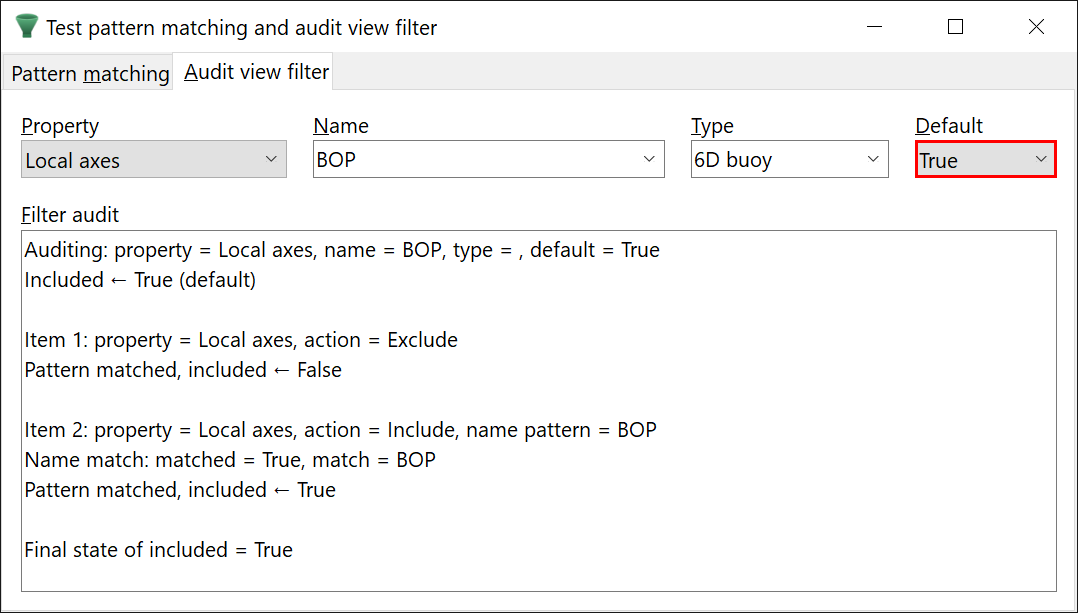Viewport: 1078px width, 613px height.
Task: Click the Item 1 Exclude audit line
Action: pos(241,340)
